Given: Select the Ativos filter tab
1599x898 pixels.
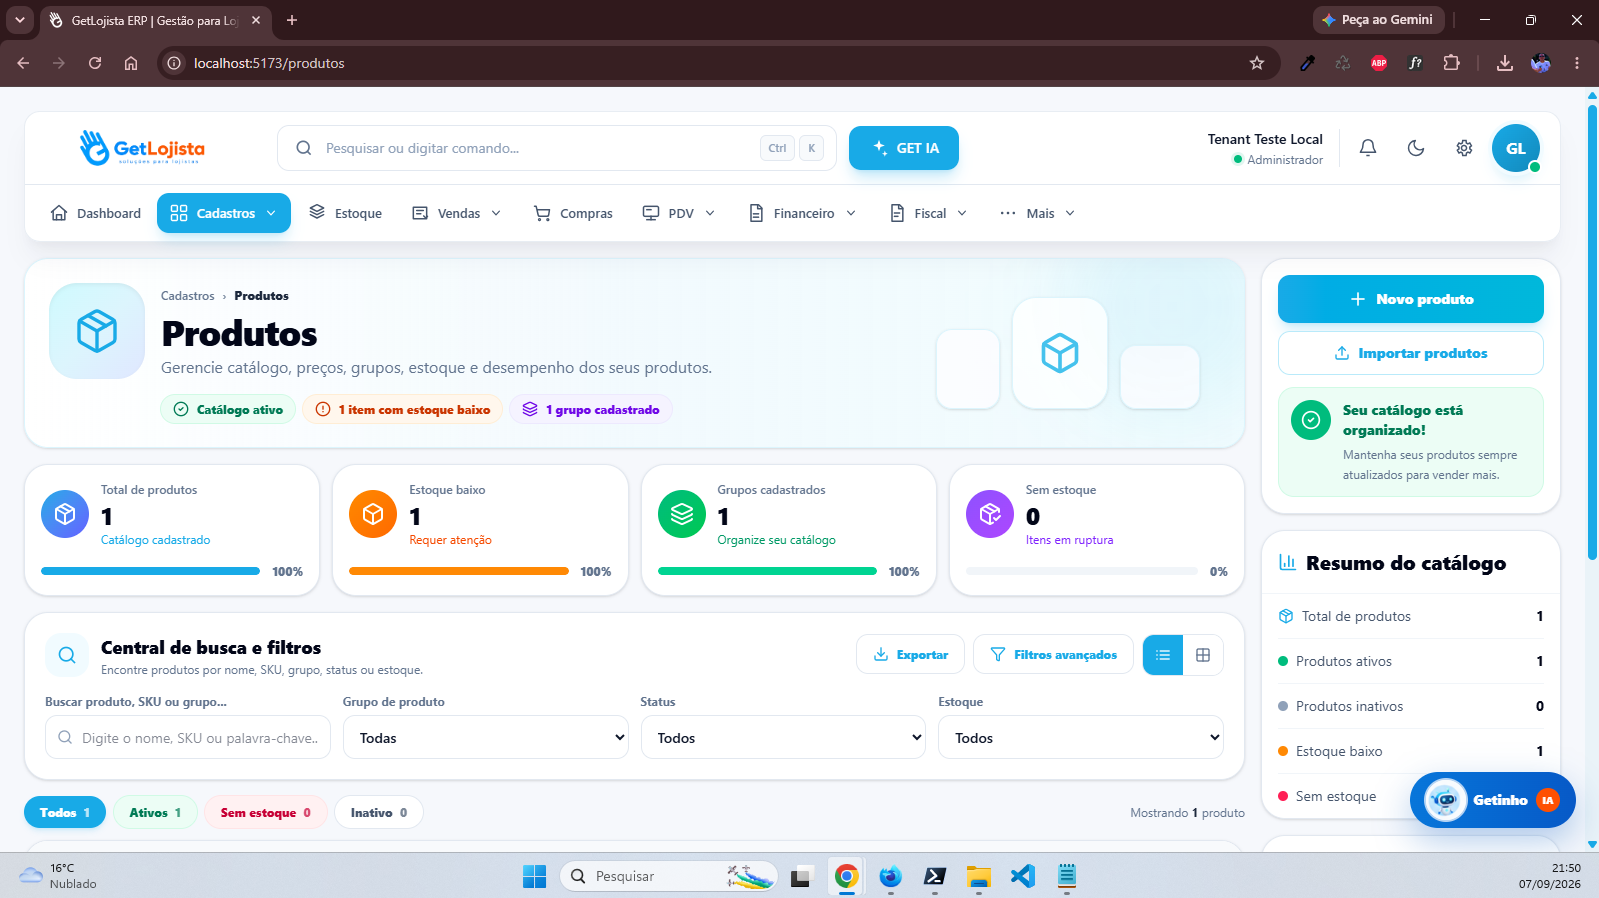Looking at the screenshot, I should pyautogui.click(x=155, y=813).
